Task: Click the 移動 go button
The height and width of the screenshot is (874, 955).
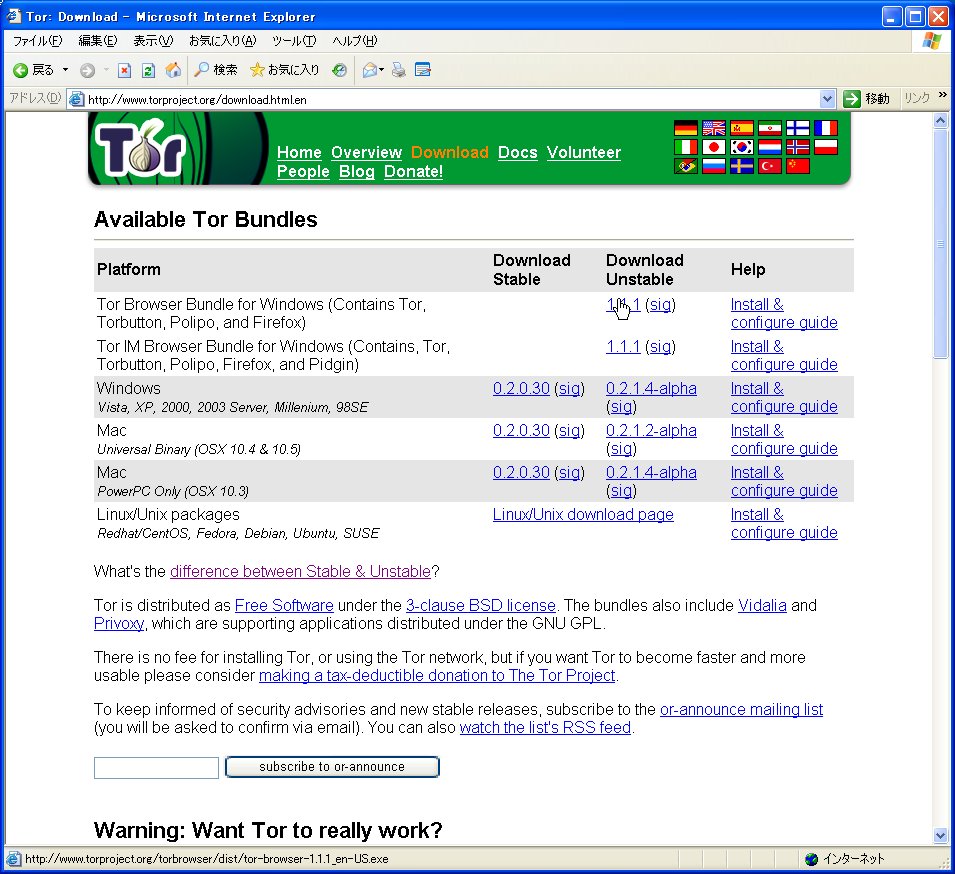Action: point(866,99)
